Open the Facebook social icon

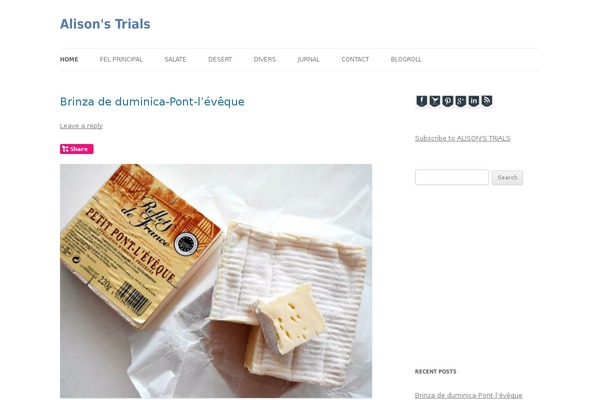tap(421, 101)
